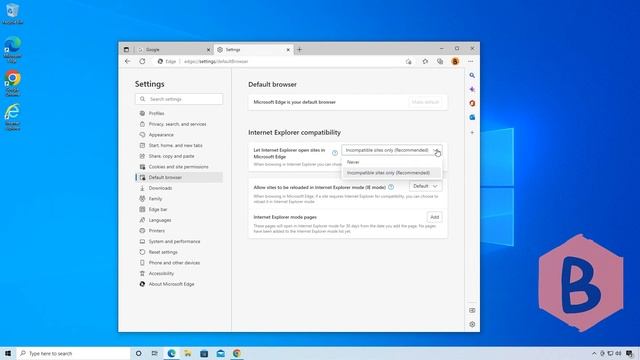Viewport: 640px width, 360px height.
Task: Click Edge icon on the taskbar
Action: 171,353
